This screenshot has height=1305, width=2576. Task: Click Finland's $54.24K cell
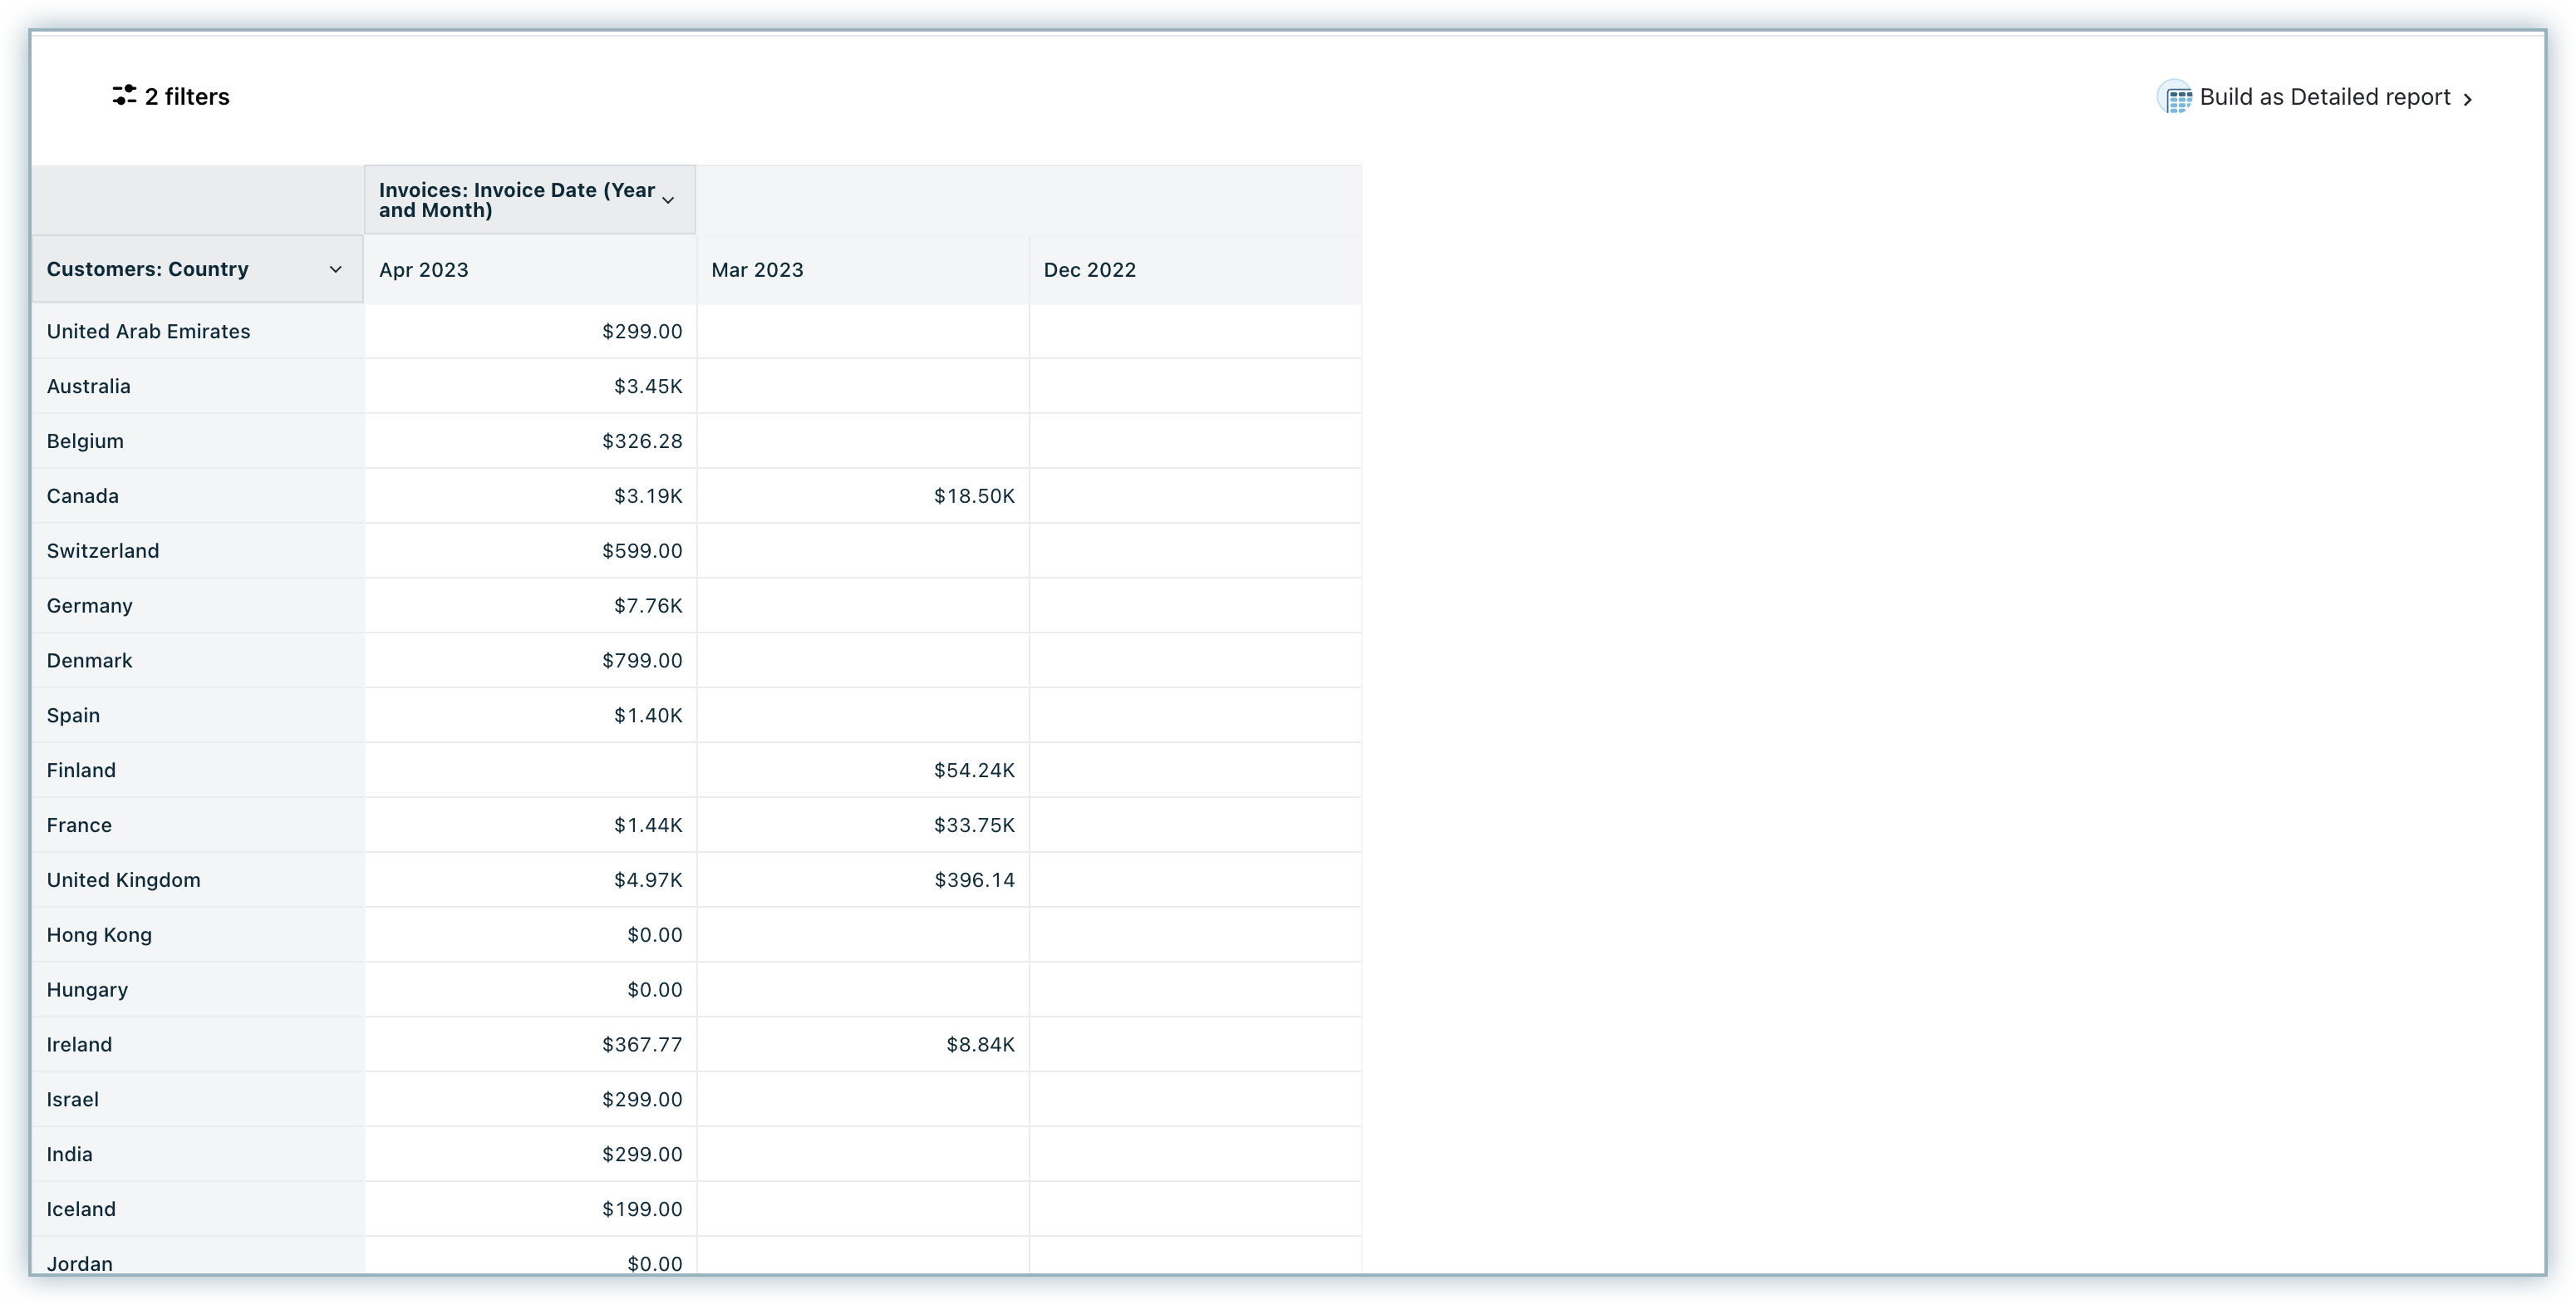(x=973, y=770)
